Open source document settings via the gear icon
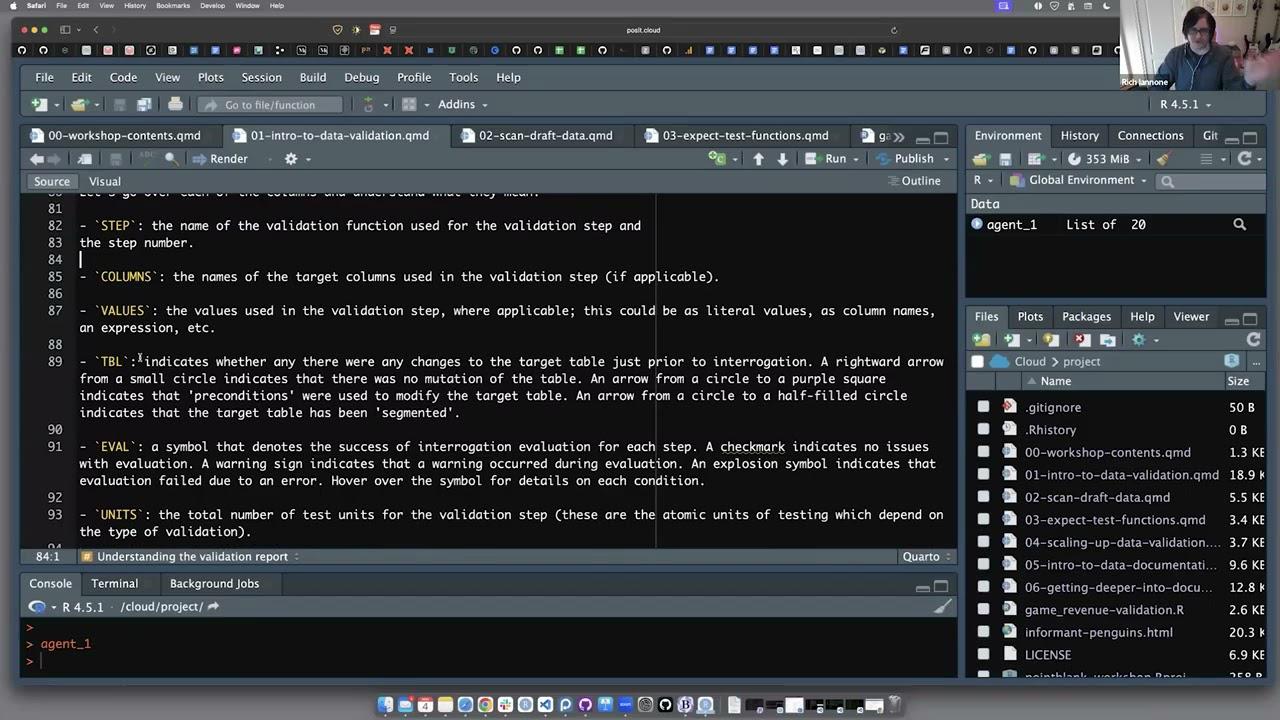 (x=290, y=158)
